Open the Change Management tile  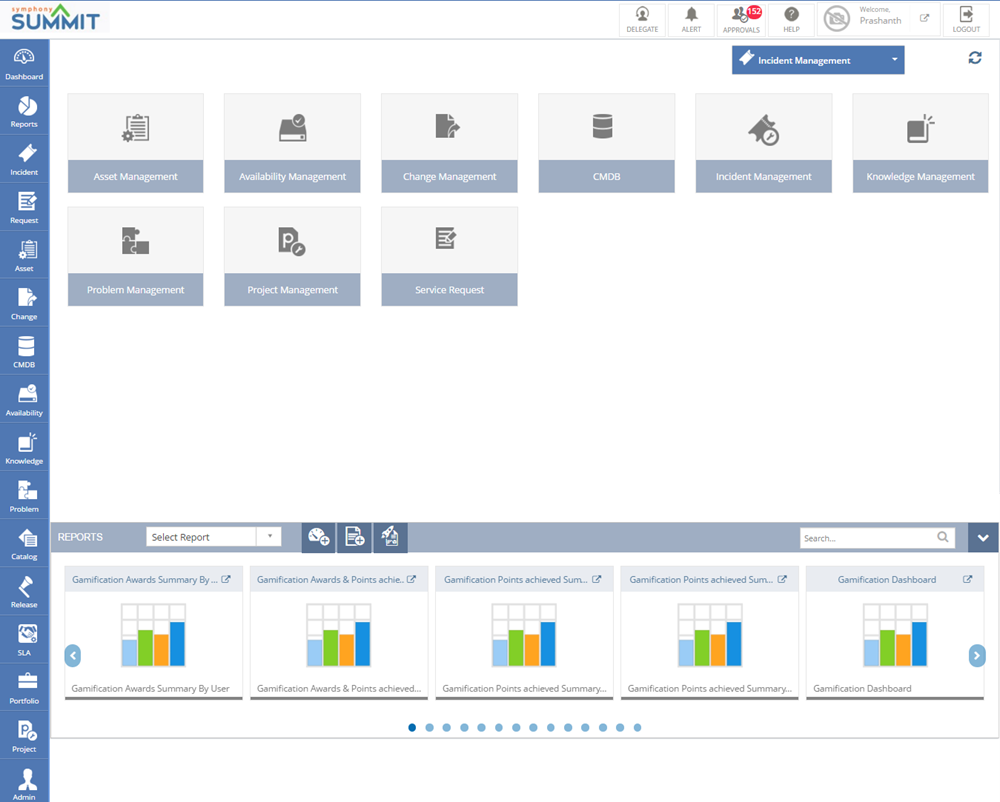point(450,143)
